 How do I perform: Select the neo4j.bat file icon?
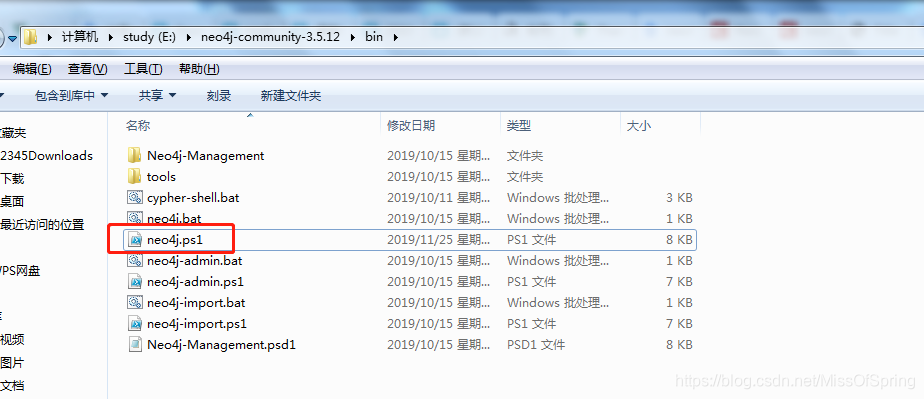tap(136, 218)
